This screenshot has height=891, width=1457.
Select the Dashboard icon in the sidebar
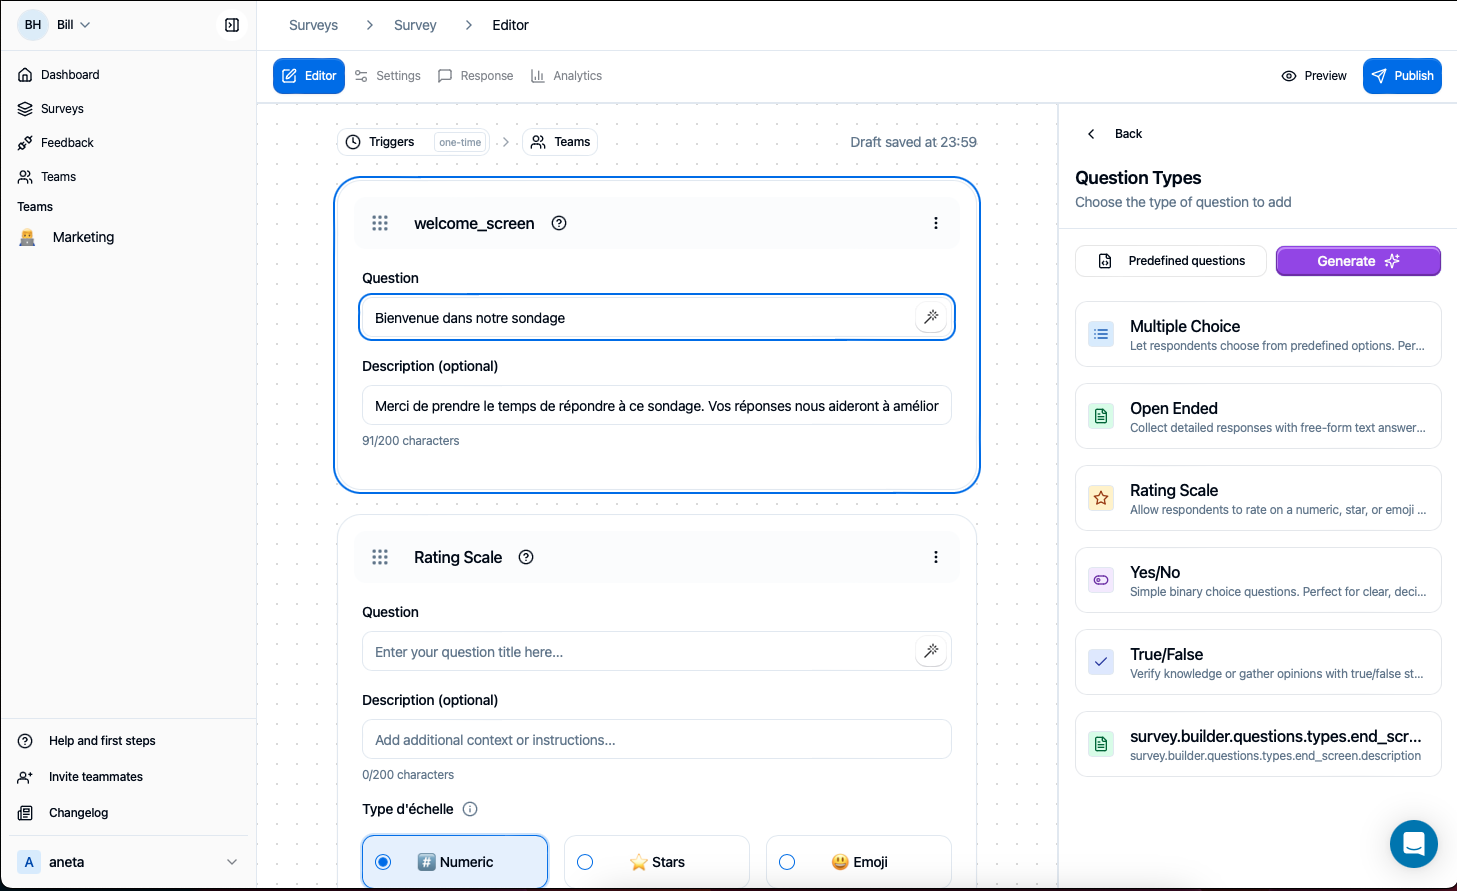tap(24, 74)
